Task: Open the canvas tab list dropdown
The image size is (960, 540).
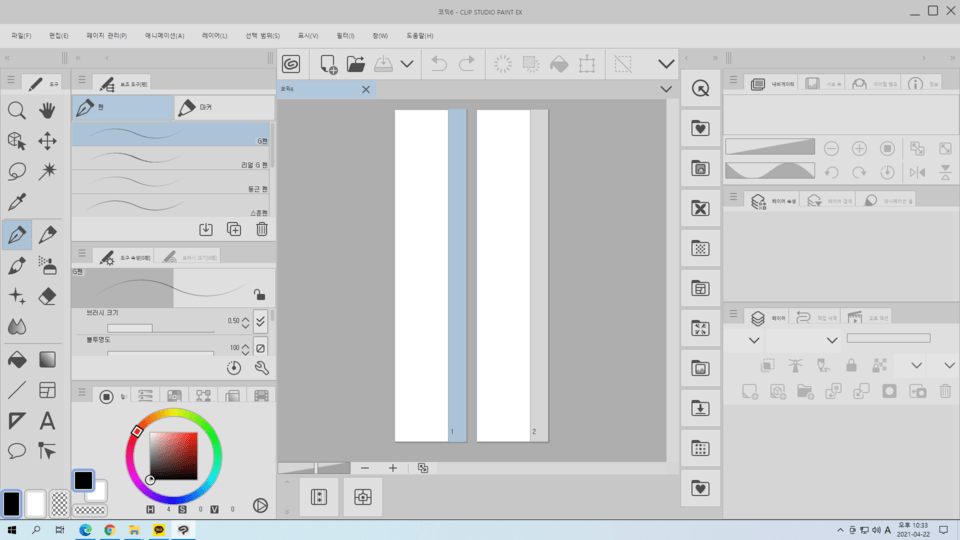Action: click(x=666, y=89)
